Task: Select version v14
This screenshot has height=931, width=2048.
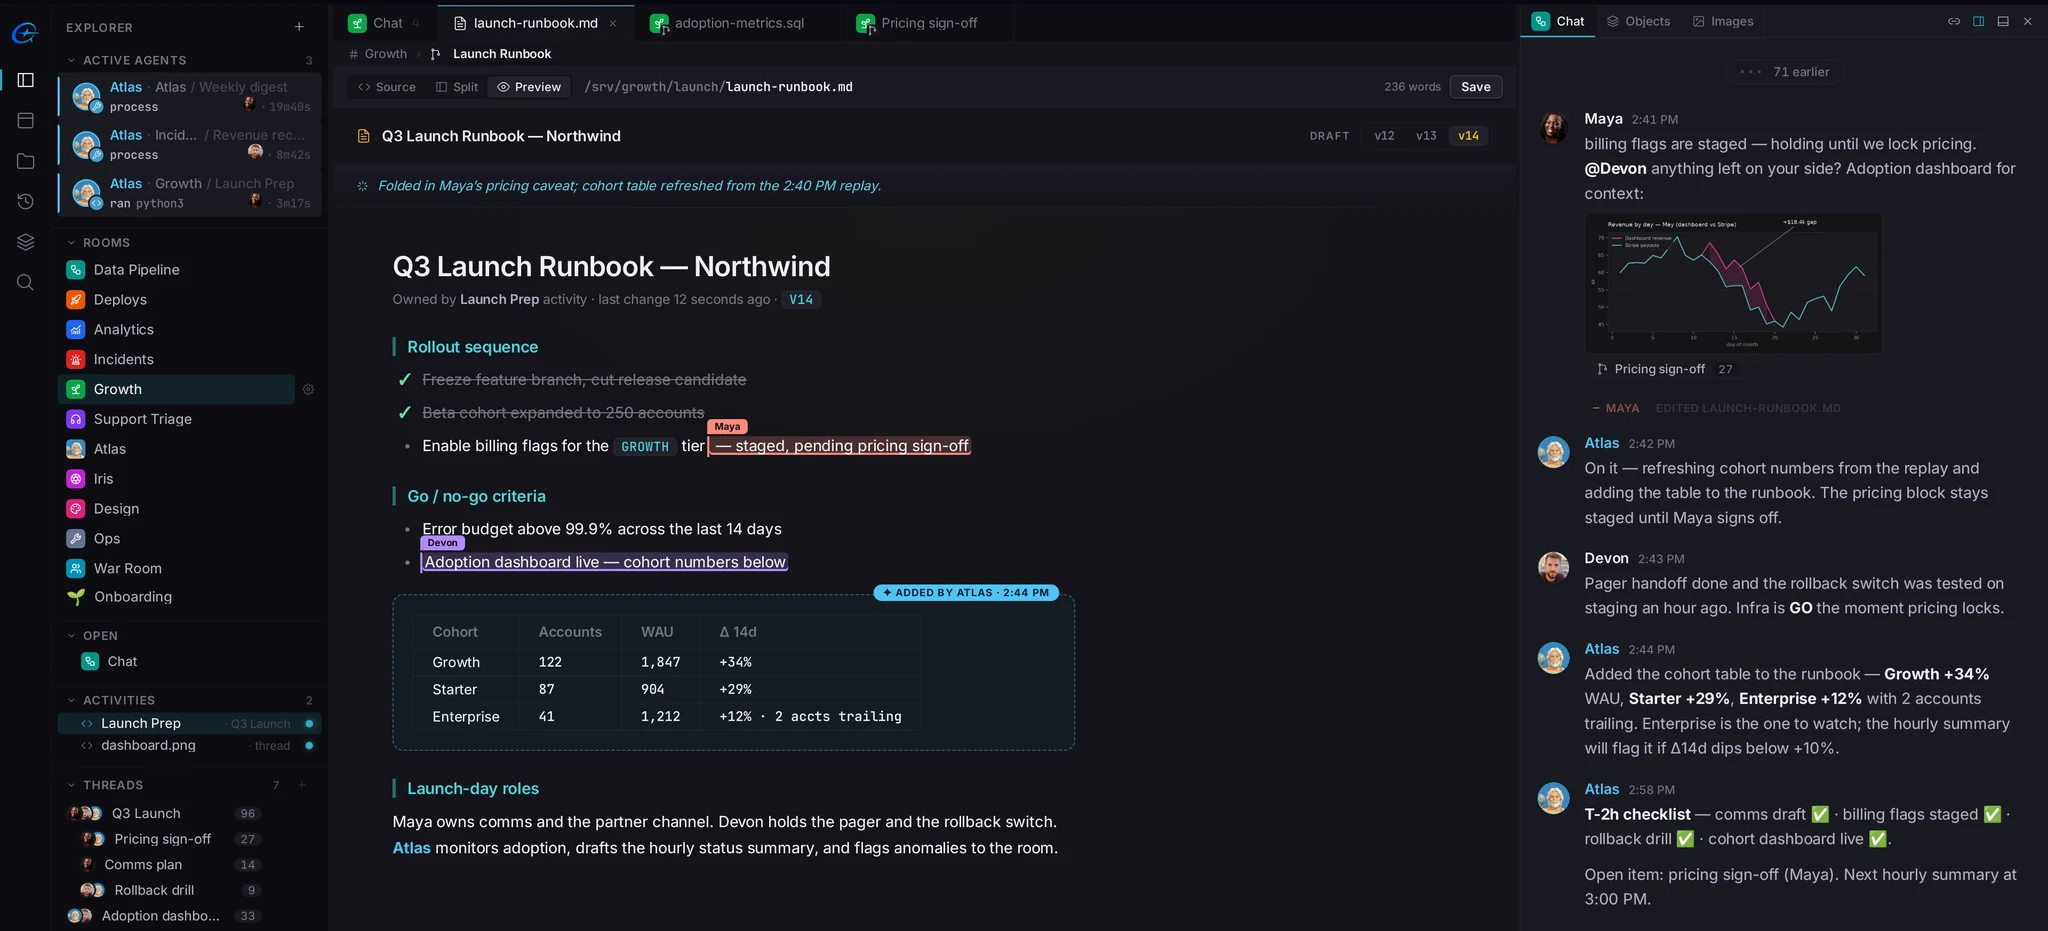Action: click(x=1468, y=136)
